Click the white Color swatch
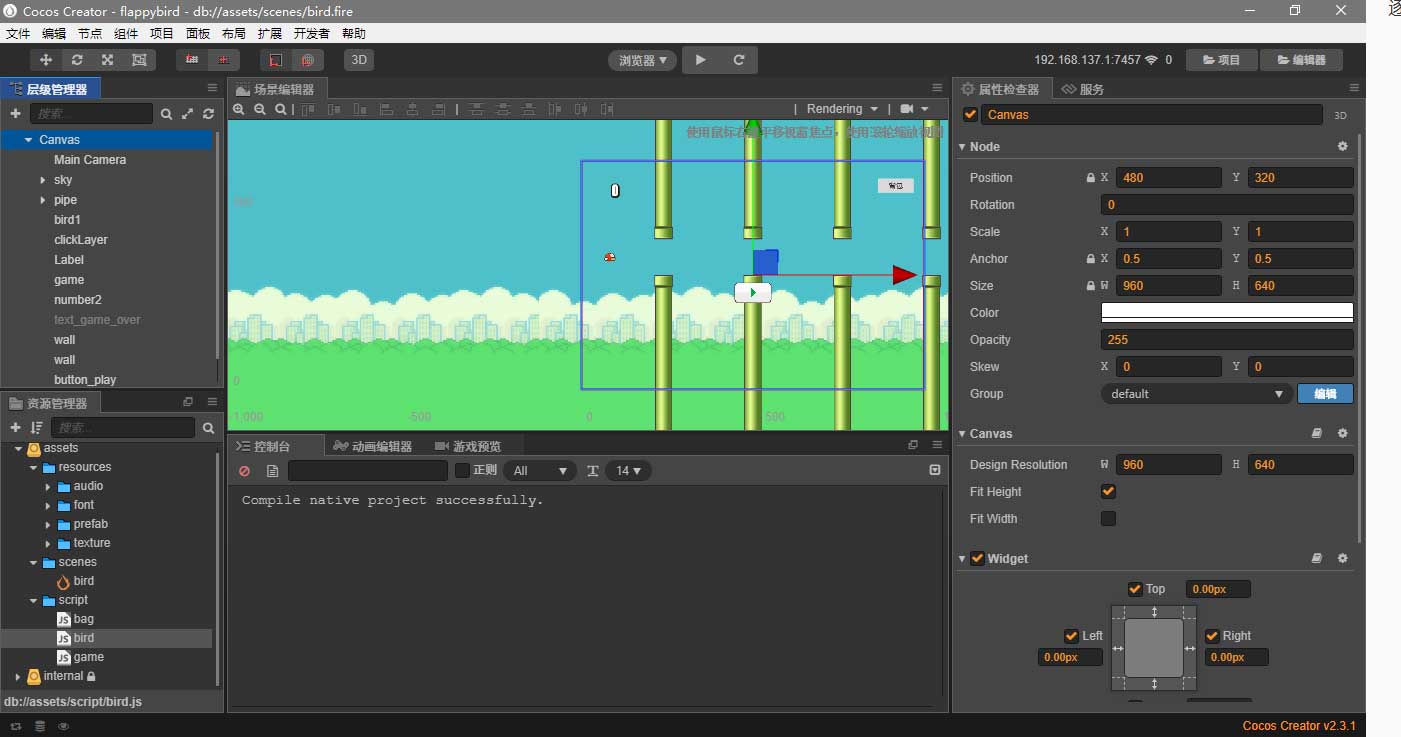Screen dimensions: 1401x737 point(1227,313)
